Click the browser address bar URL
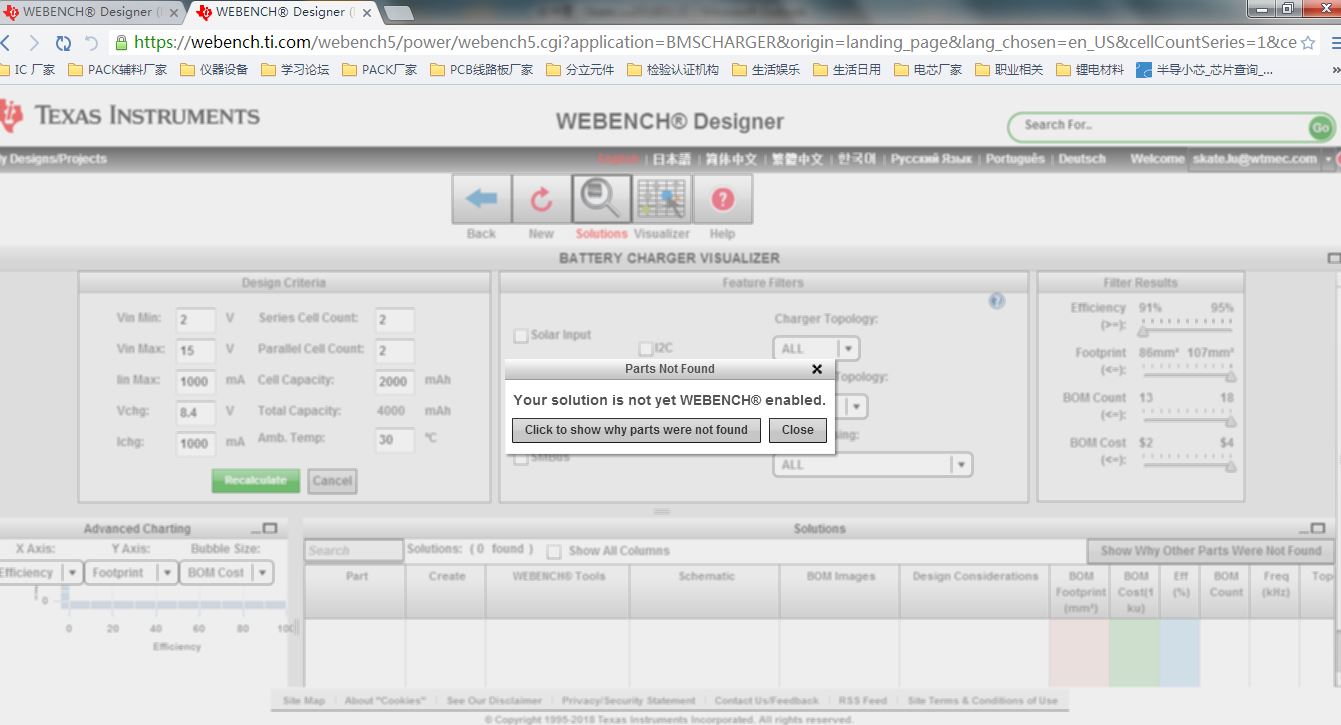 [x=715, y=43]
